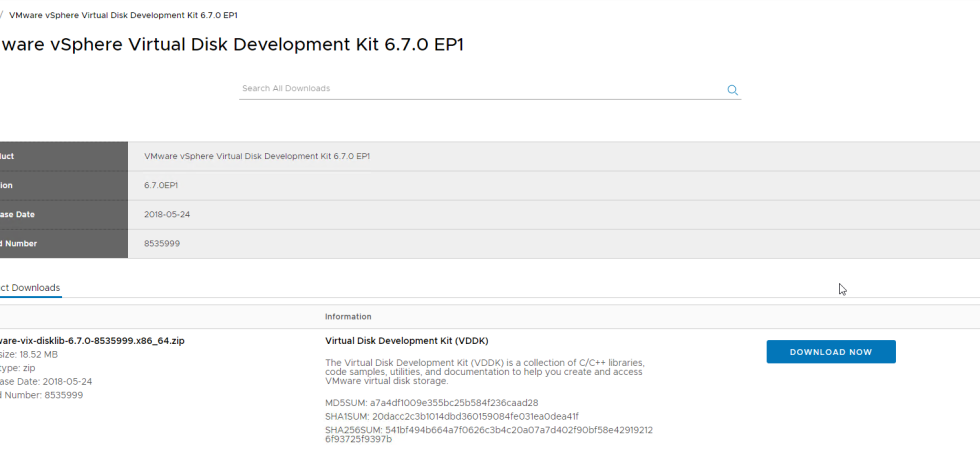Click the file type zip text
Image resolution: width=980 pixels, height=450 pixels.
coord(18,368)
